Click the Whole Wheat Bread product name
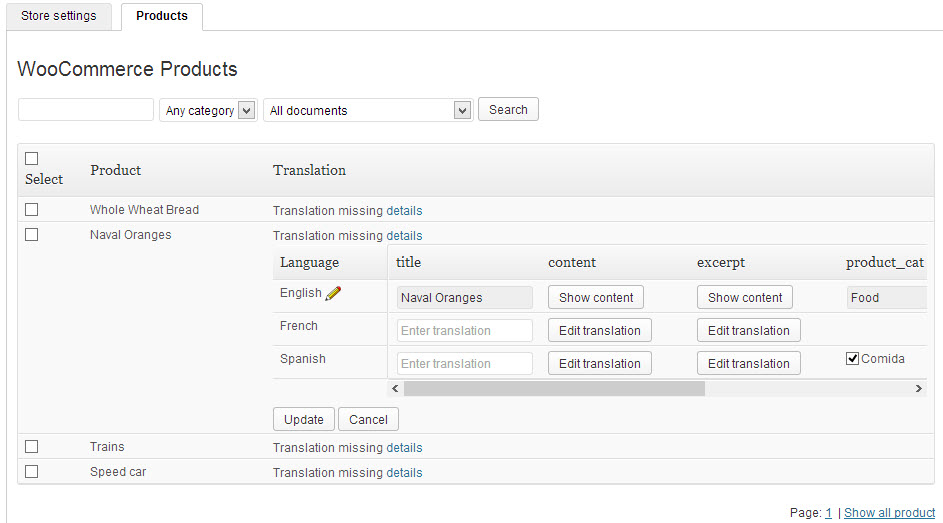The height and width of the screenshot is (523, 943). [144, 210]
